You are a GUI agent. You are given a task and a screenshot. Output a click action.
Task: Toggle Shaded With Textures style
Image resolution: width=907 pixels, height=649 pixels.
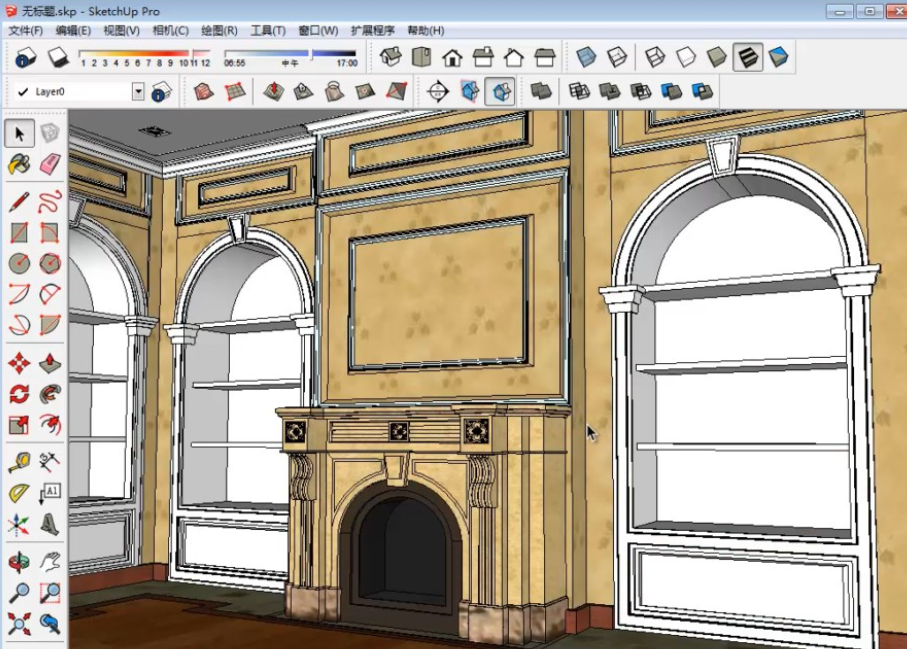pyautogui.click(x=747, y=57)
